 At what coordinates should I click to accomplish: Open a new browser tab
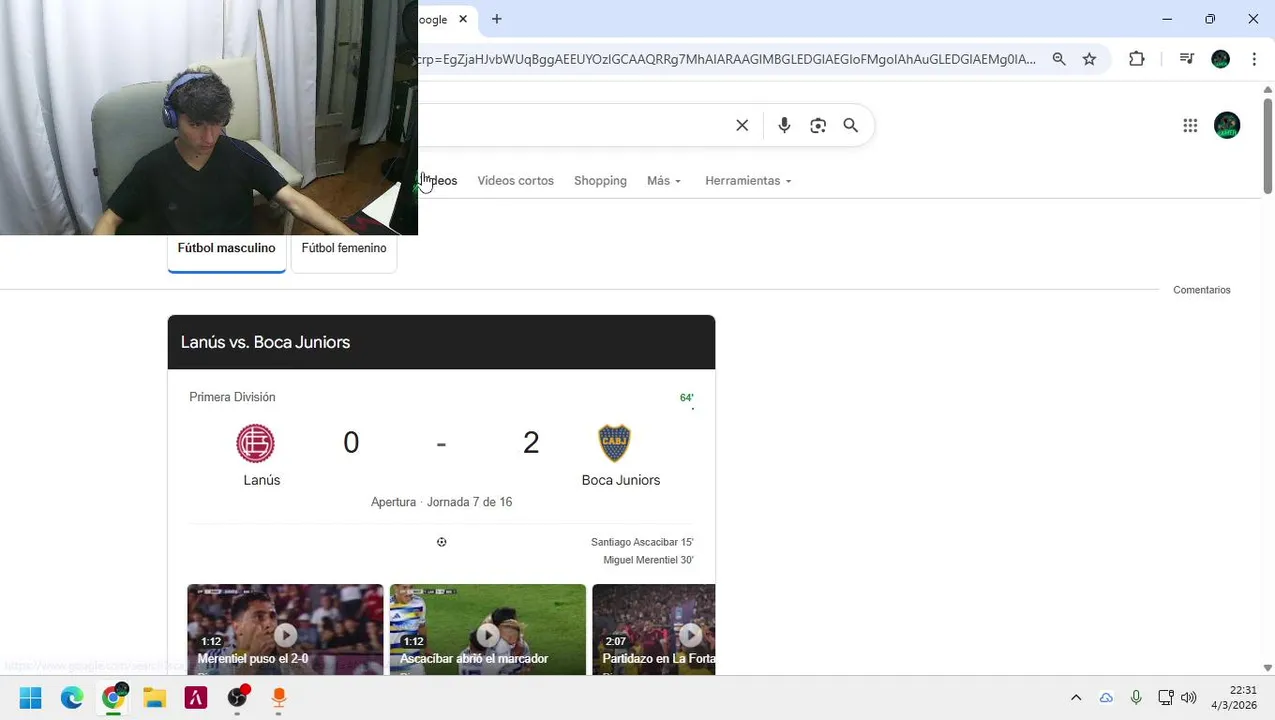tap(497, 19)
